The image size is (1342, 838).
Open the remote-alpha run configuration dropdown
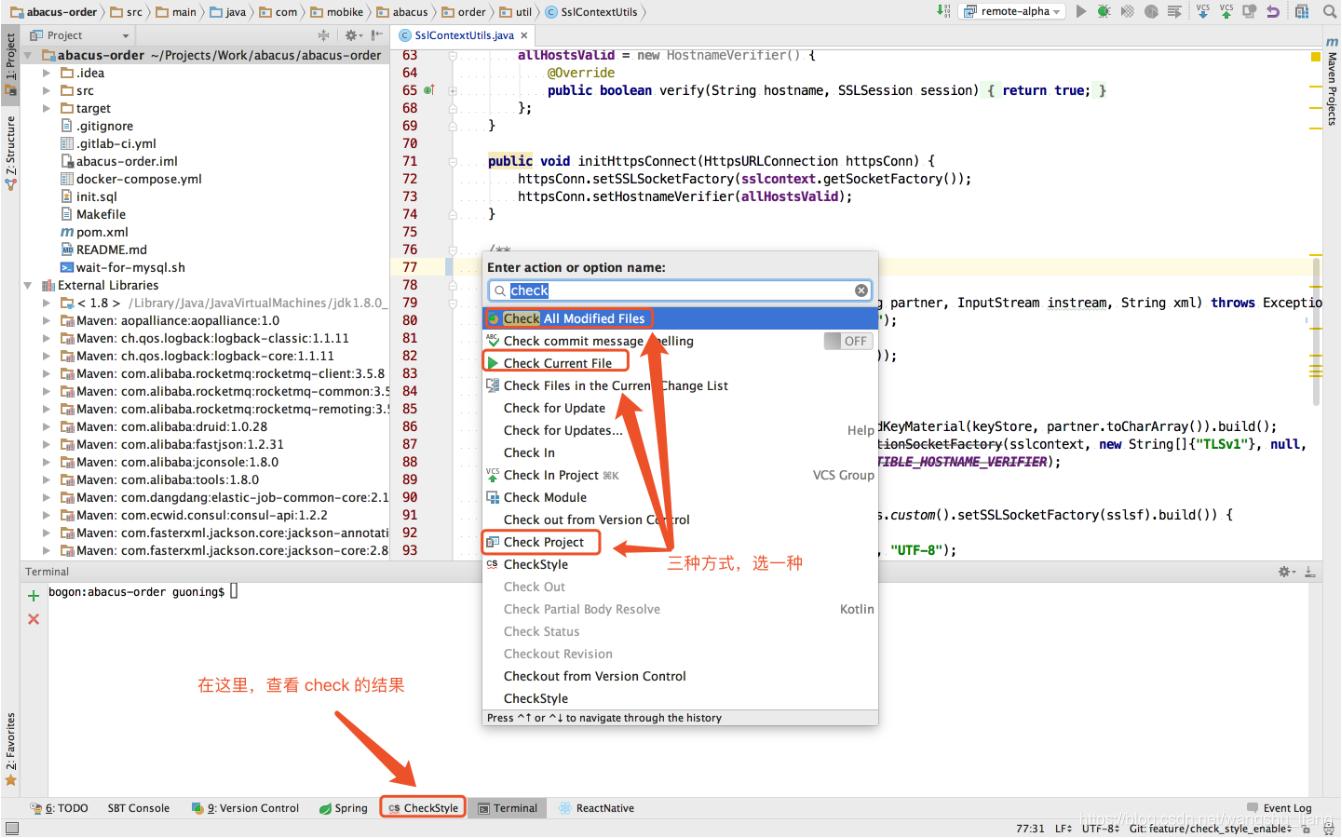pyautogui.click(x=1014, y=12)
